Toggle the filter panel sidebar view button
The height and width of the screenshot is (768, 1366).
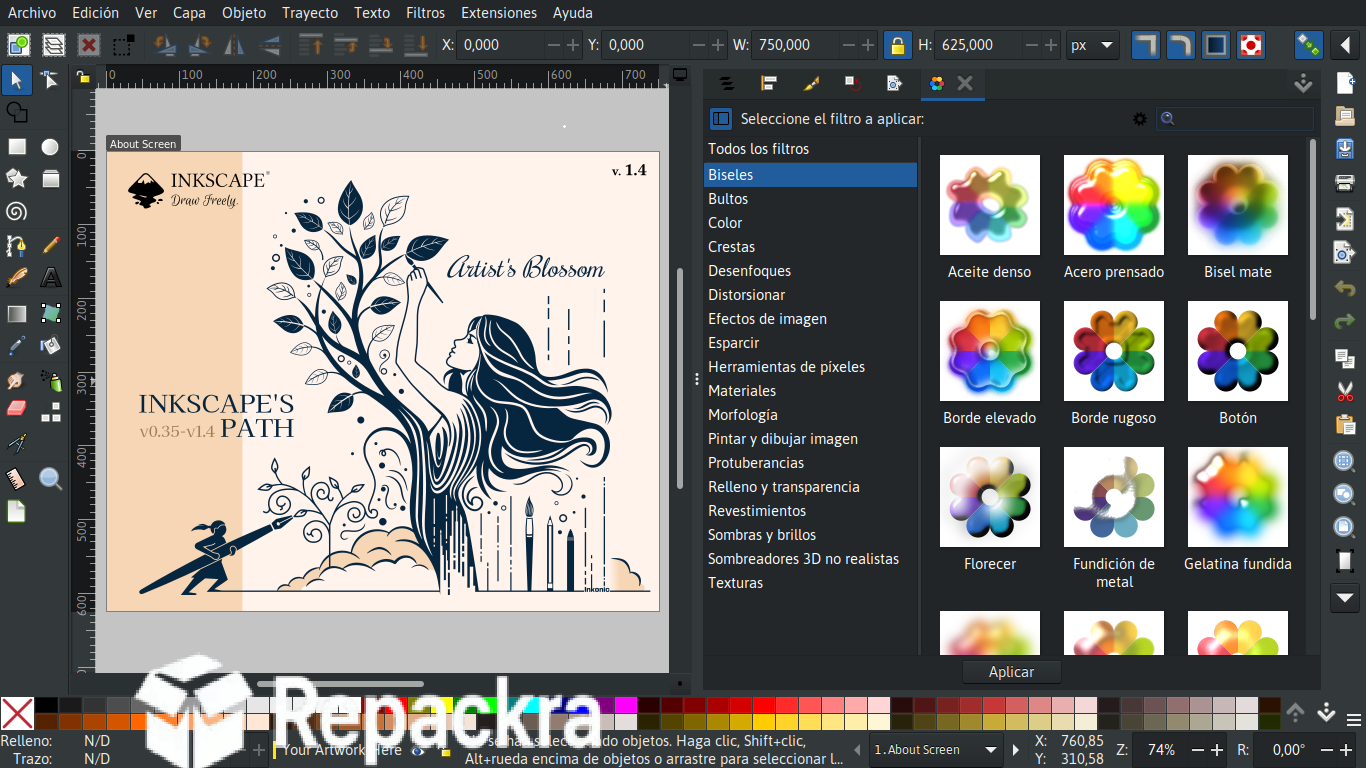721,119
